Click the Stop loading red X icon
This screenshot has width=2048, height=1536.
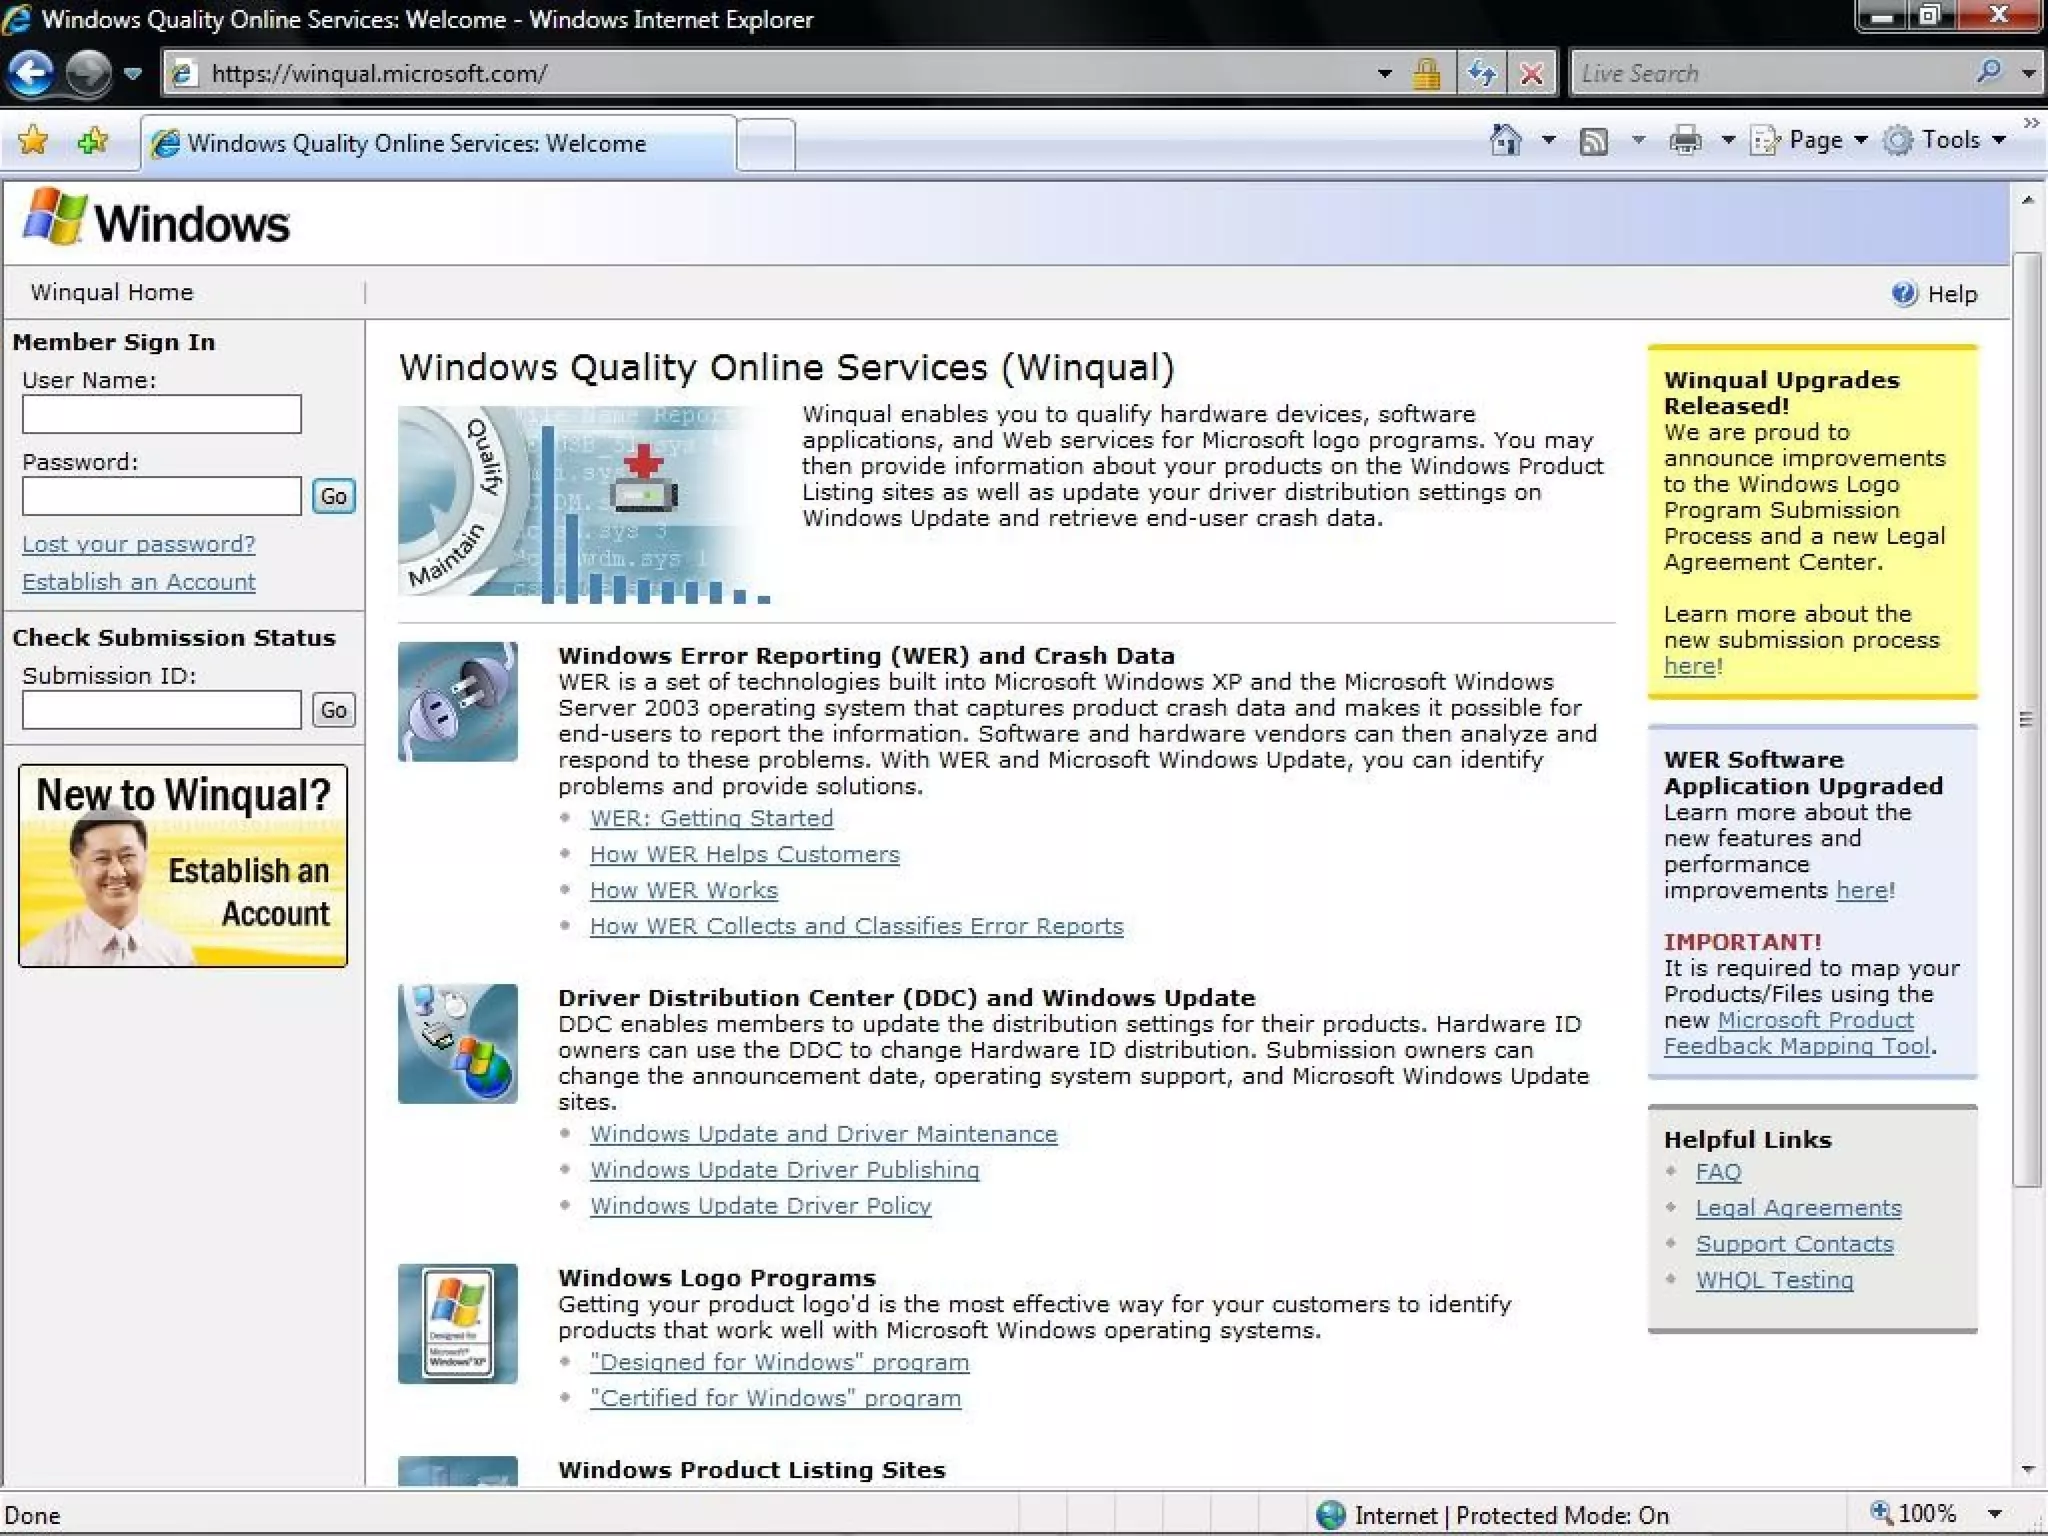click(x=1531, y=73)
